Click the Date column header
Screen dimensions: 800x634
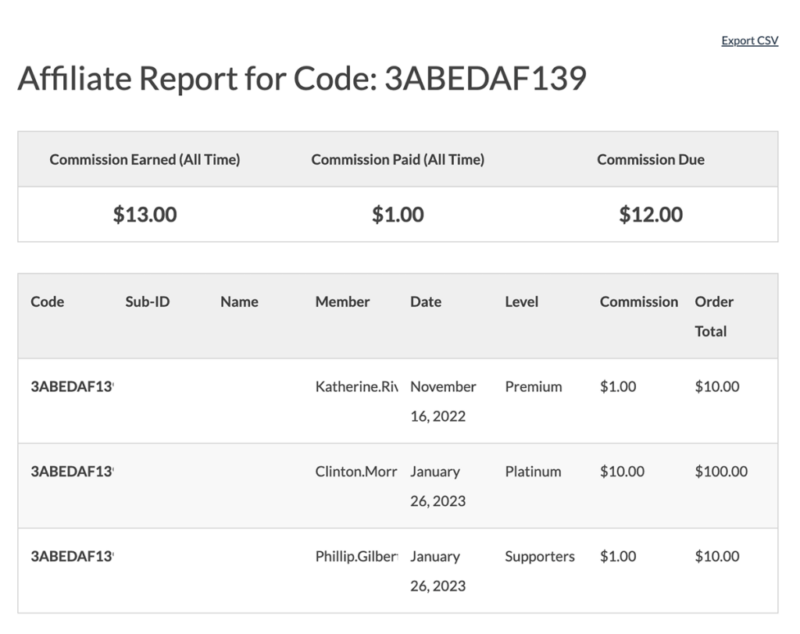pos(426,301)
